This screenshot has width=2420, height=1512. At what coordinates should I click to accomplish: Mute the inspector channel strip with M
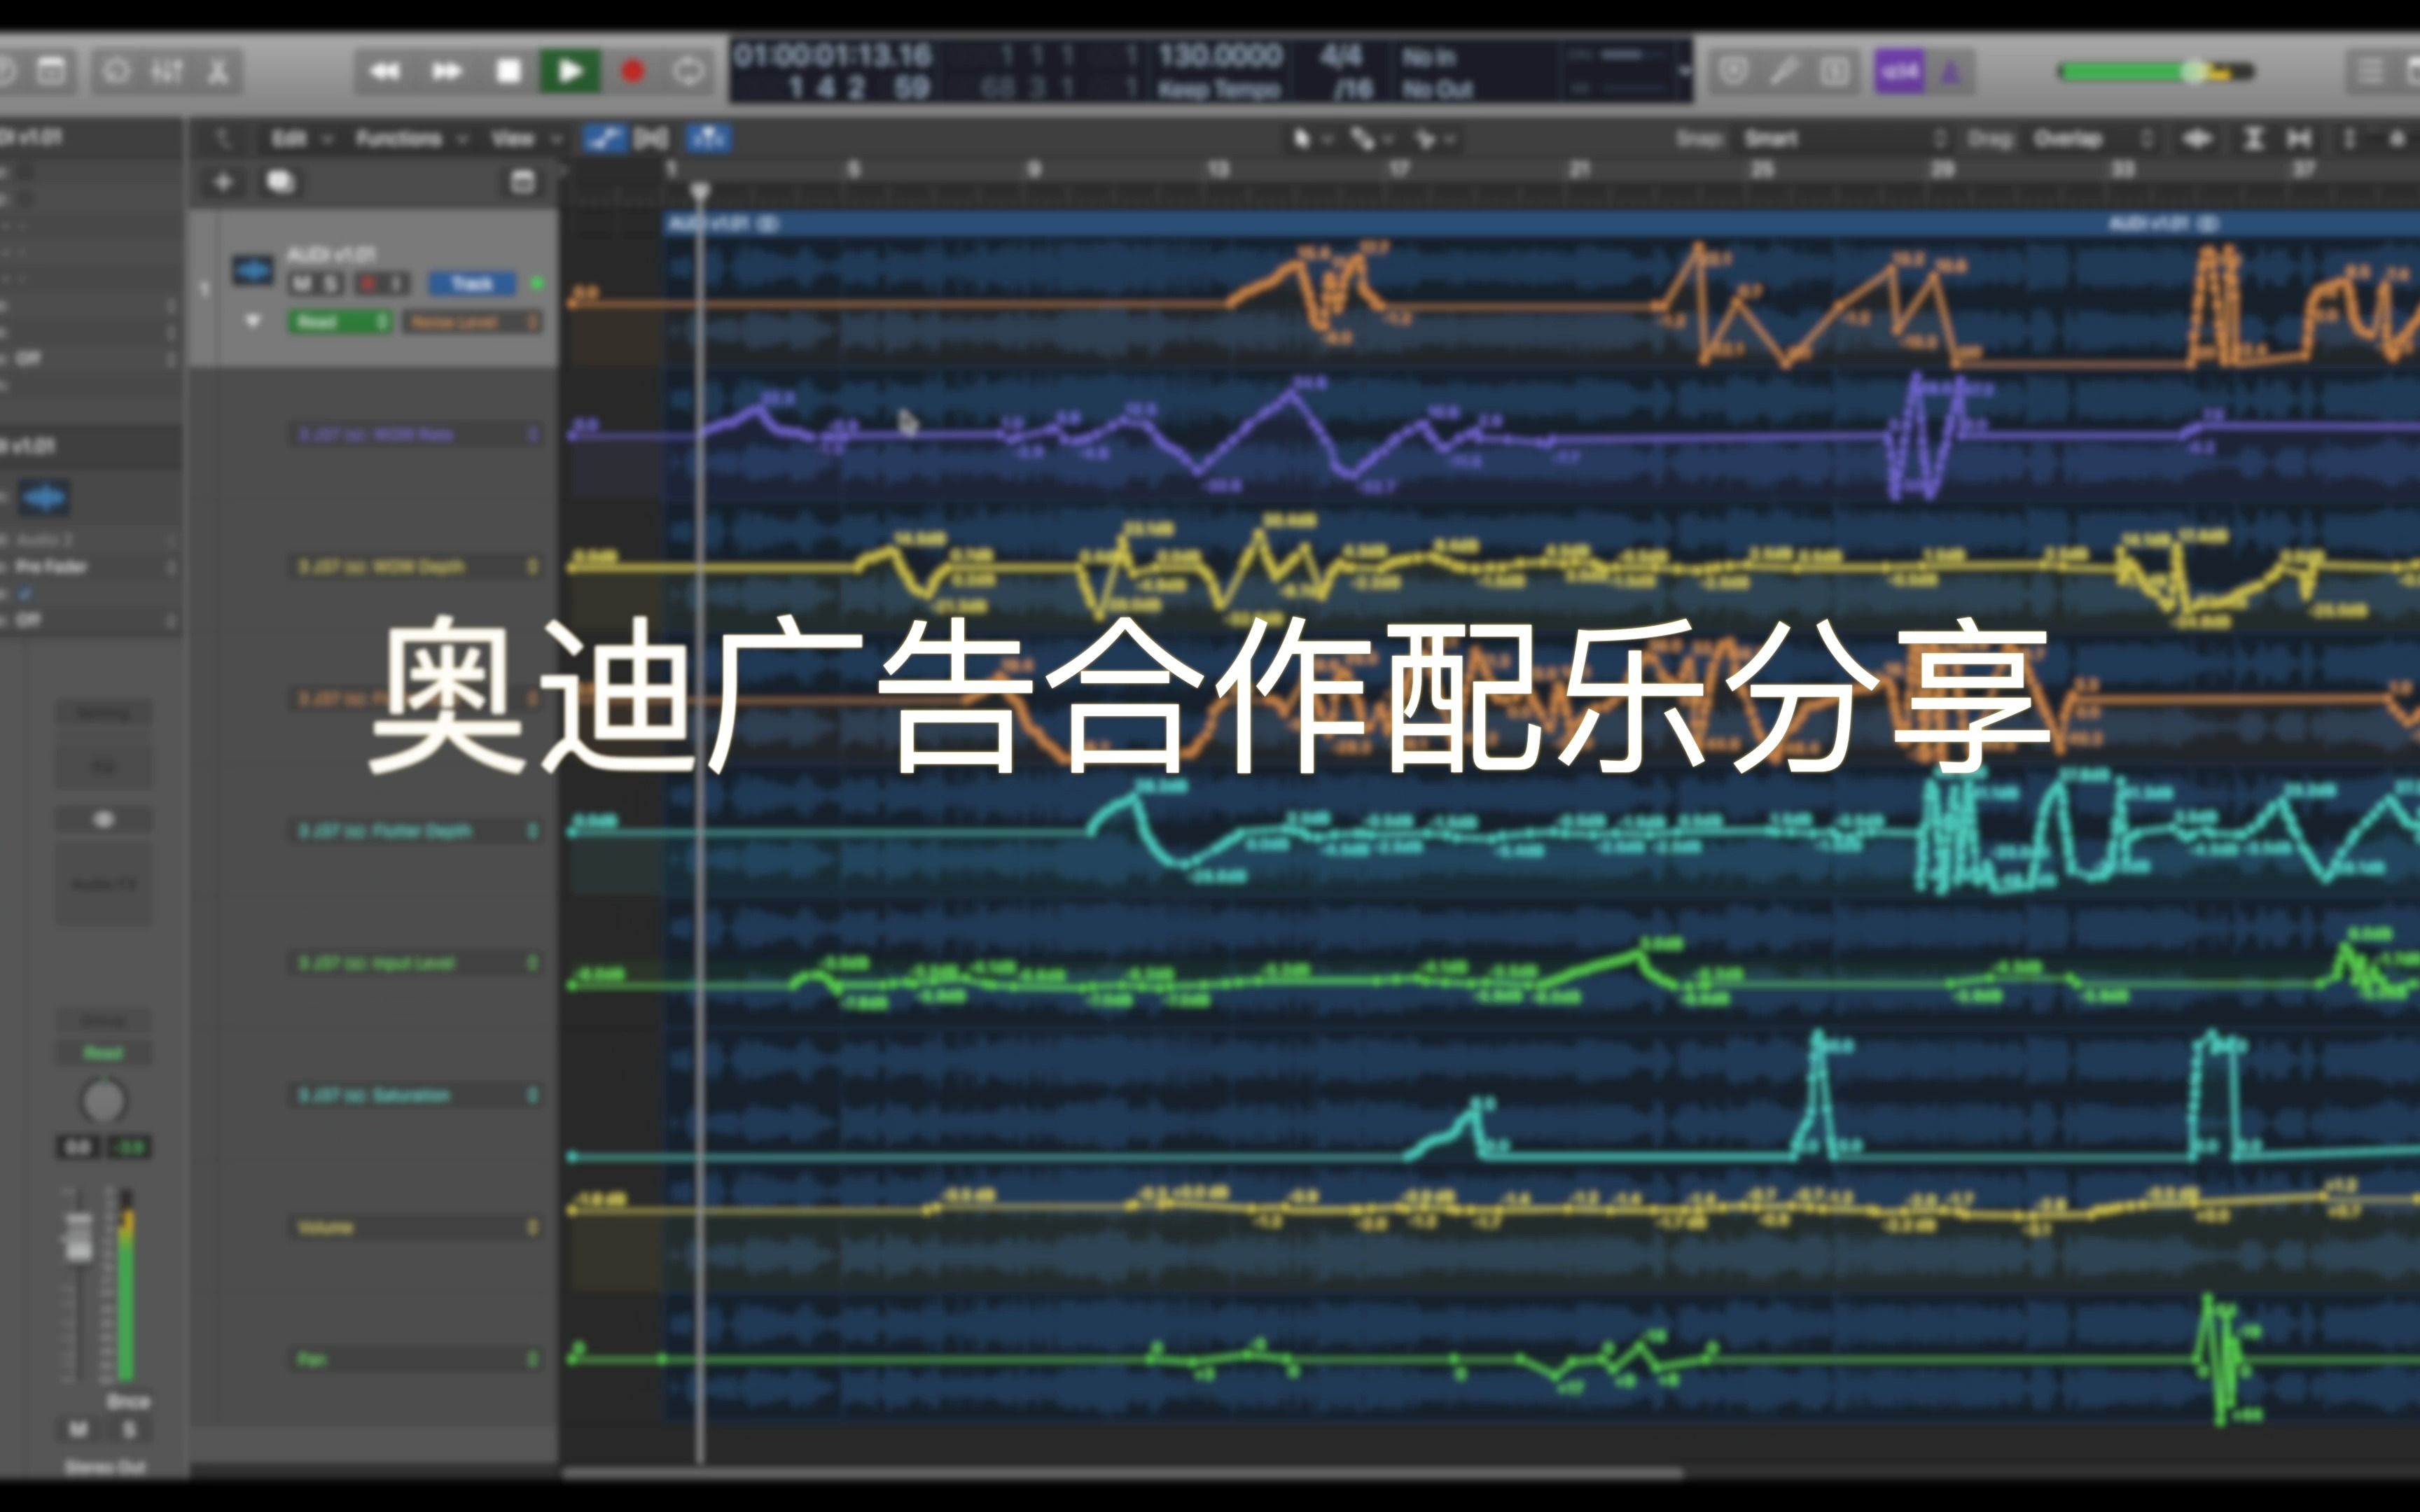[78, 1430]
